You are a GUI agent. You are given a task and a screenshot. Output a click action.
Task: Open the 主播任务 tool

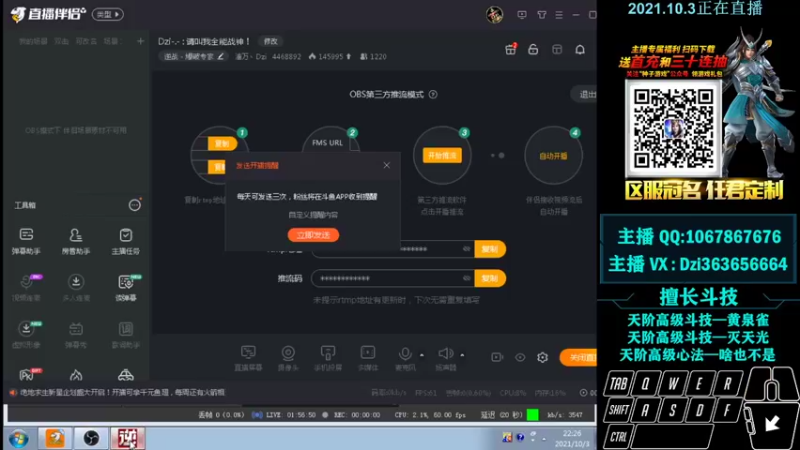(x=126, y=241)
